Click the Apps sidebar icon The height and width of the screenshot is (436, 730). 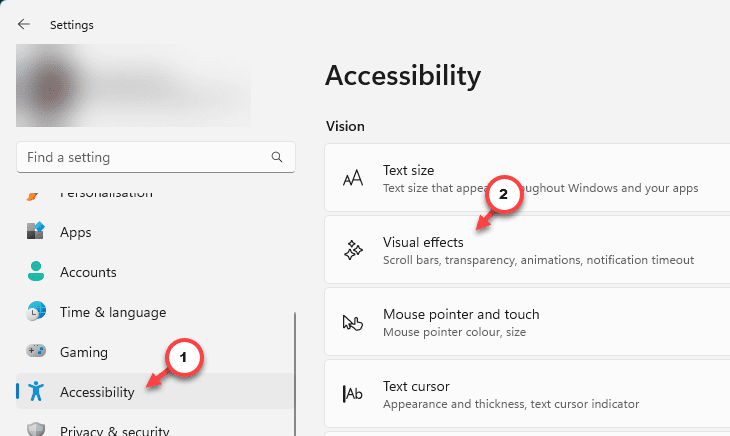pyautogui.click(x=35, y=231)
